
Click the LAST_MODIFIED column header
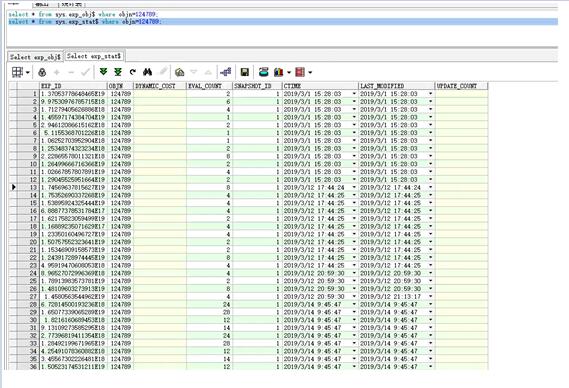397,86
